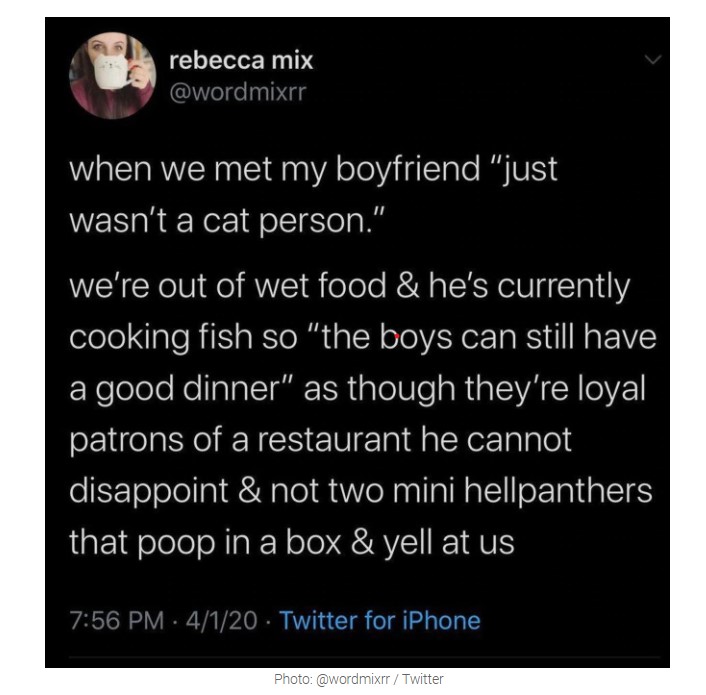Viewport: 706px width, 695px height.
Task: Expand the tweet options chevron menu
Action: point(652,59)
